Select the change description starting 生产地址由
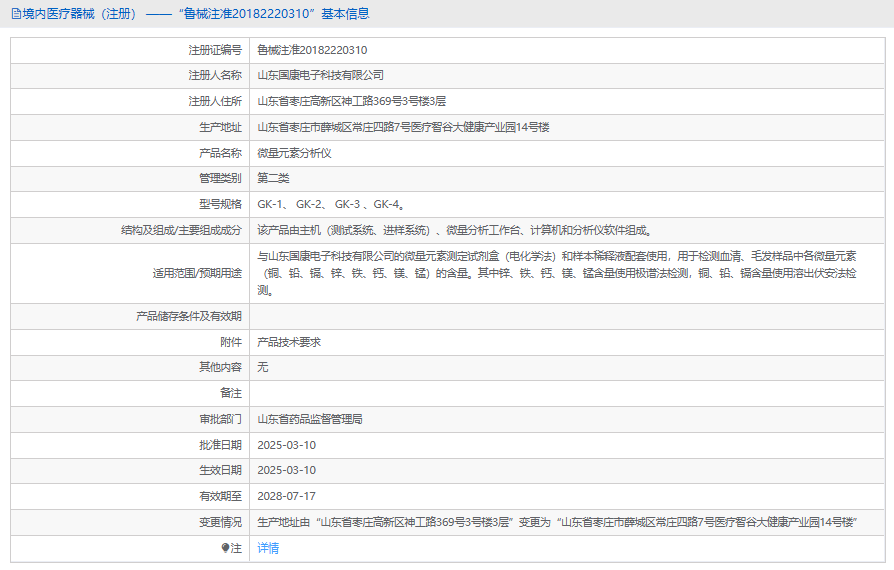 (558, 522)
